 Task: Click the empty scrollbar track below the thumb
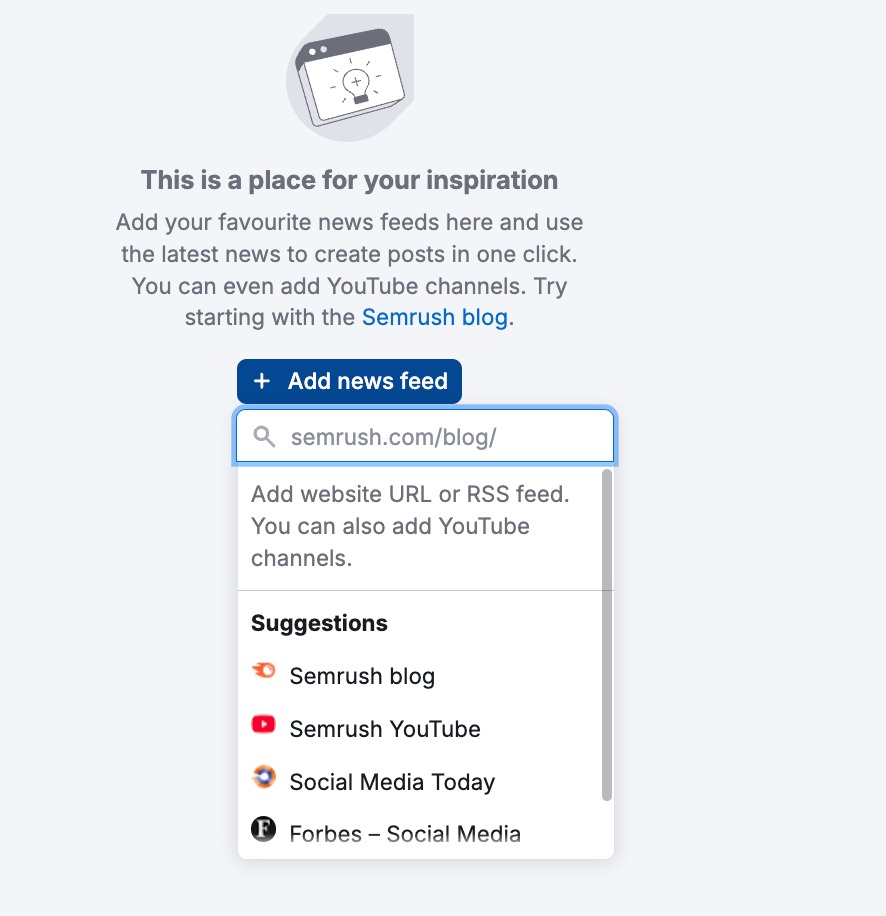(606, 828)
